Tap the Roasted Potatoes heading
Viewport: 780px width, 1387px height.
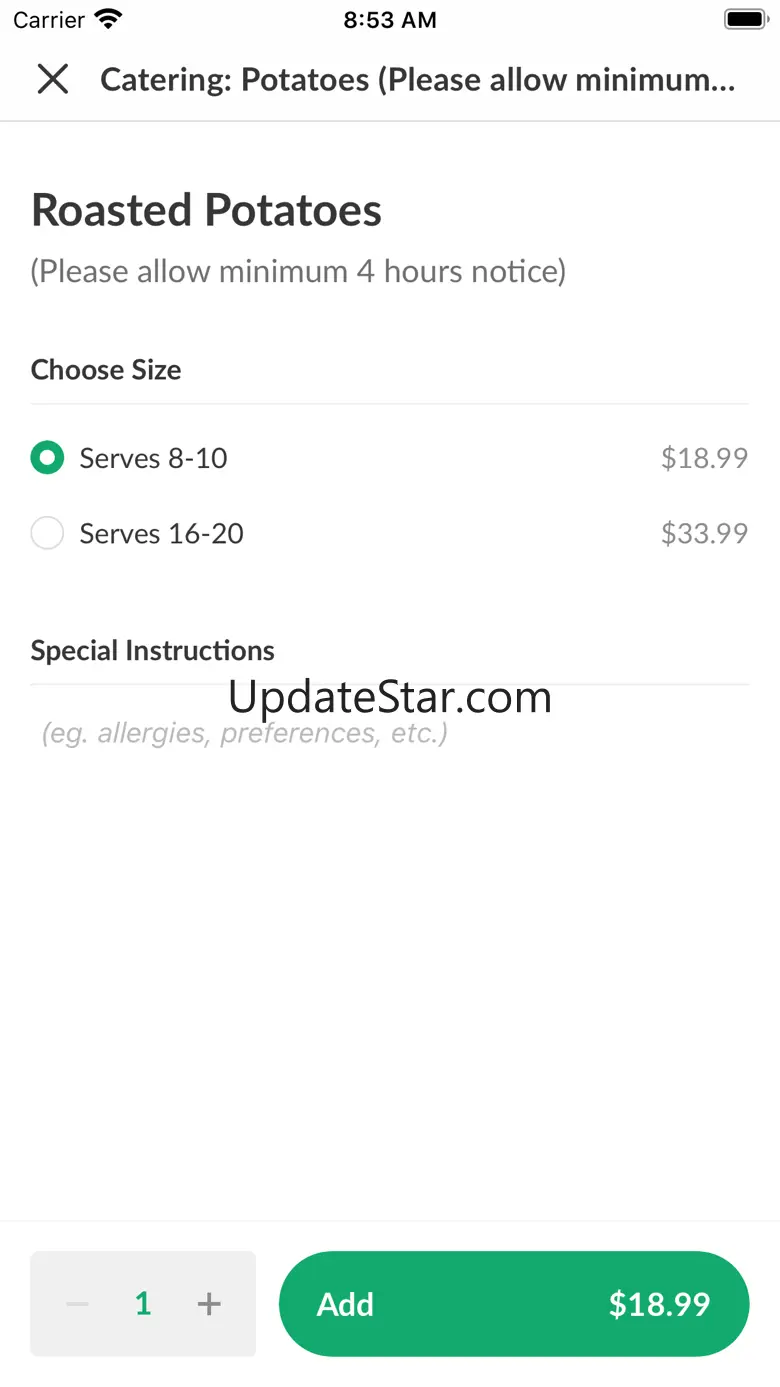tap(207, 210)
